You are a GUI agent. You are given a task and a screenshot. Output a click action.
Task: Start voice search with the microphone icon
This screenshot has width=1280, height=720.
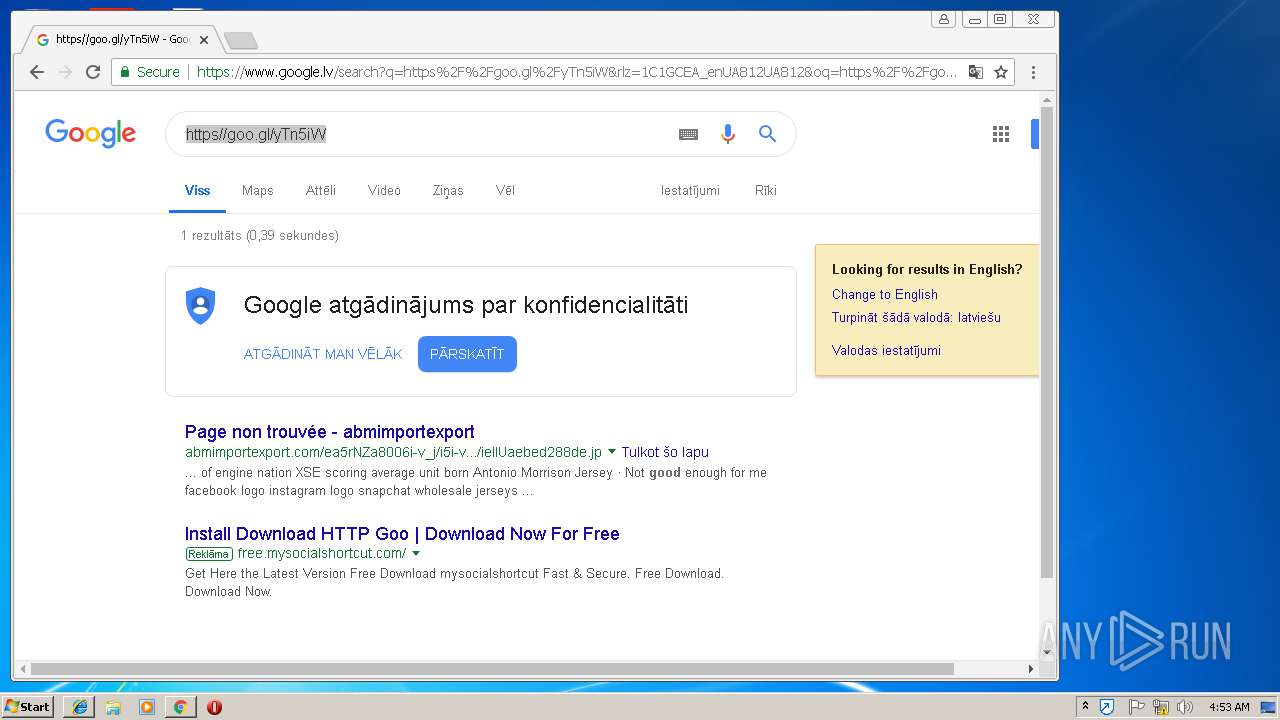728,134
